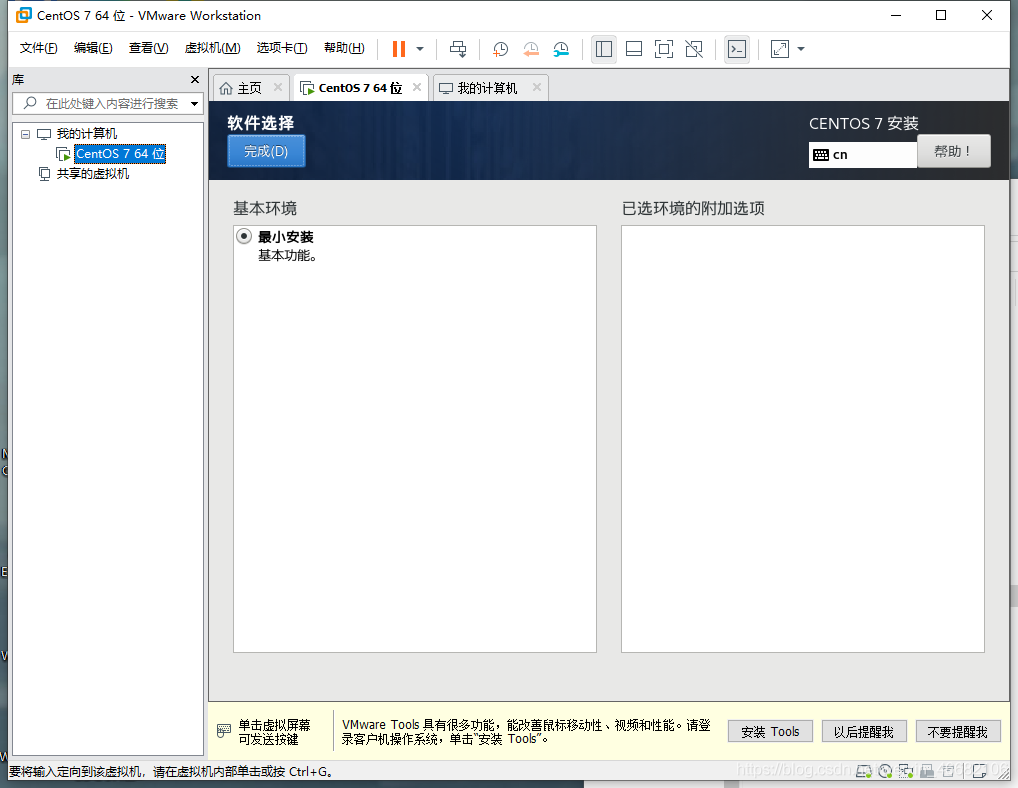The height and width of the screenshot is (788, 1018).
Task: Click the 以后提醒我 button
Action: [x=863, y=732]
